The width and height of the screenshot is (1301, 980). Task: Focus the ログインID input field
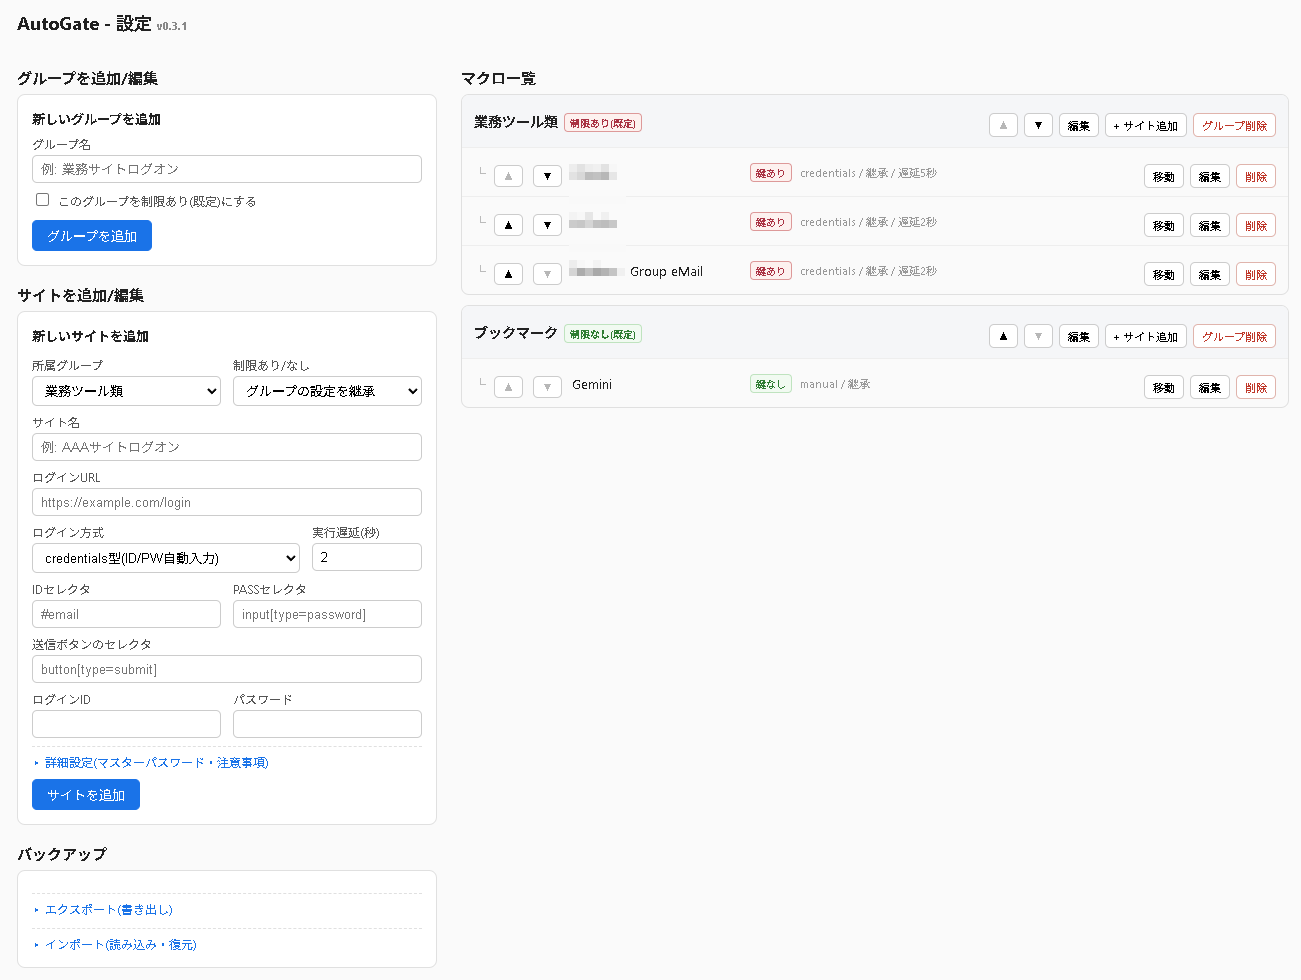coord(126,724)
